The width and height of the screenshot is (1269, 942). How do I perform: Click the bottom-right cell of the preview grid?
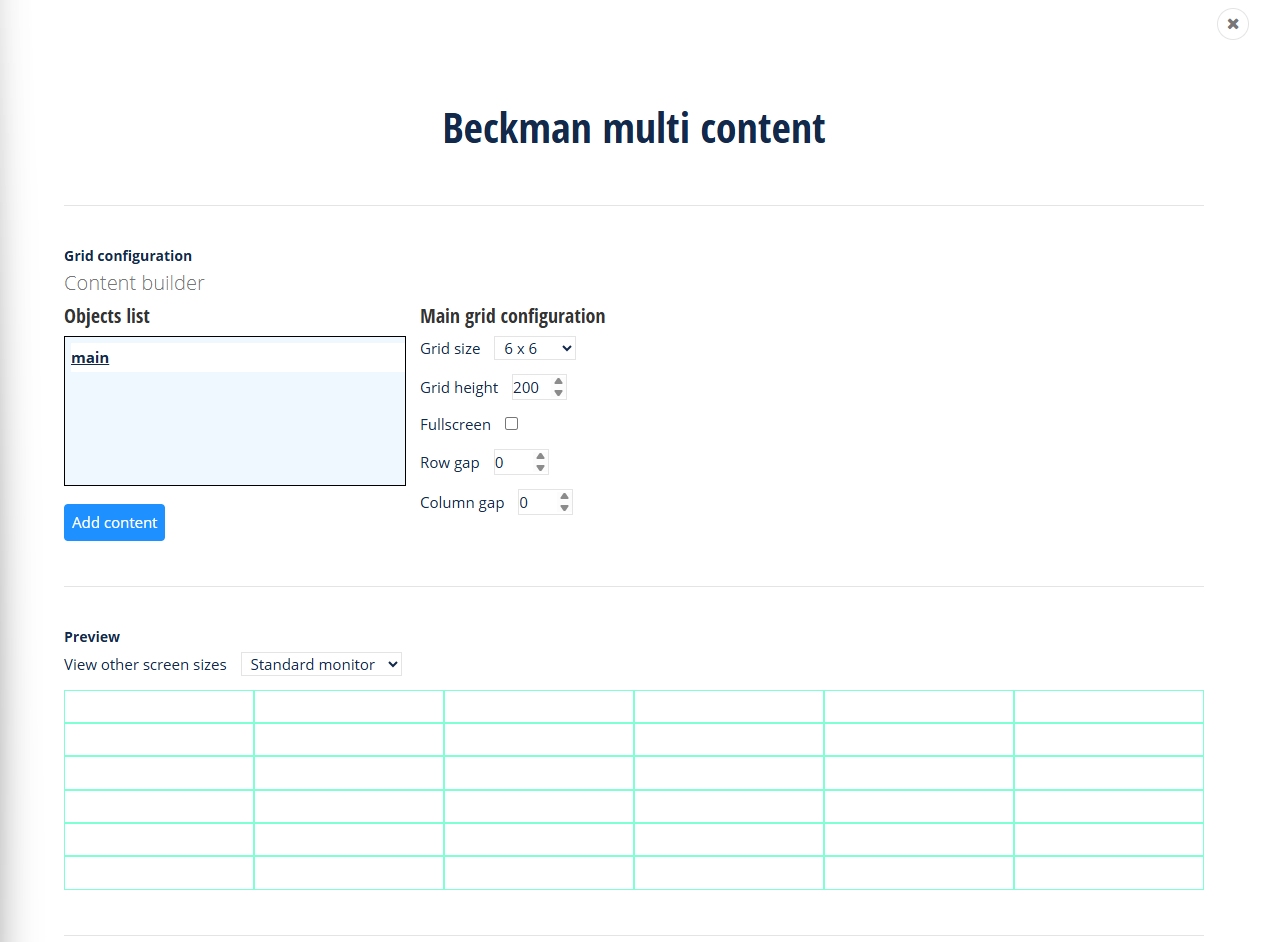[1108, 872]
